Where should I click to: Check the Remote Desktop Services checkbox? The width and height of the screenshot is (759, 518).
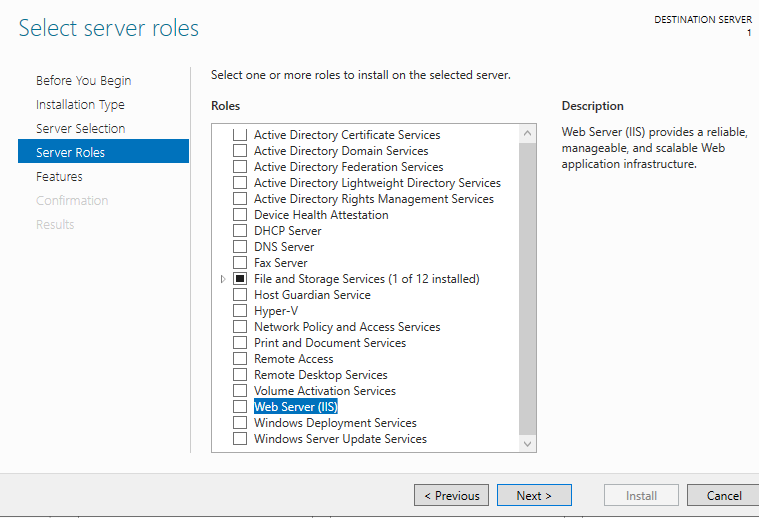coord(240,375)
